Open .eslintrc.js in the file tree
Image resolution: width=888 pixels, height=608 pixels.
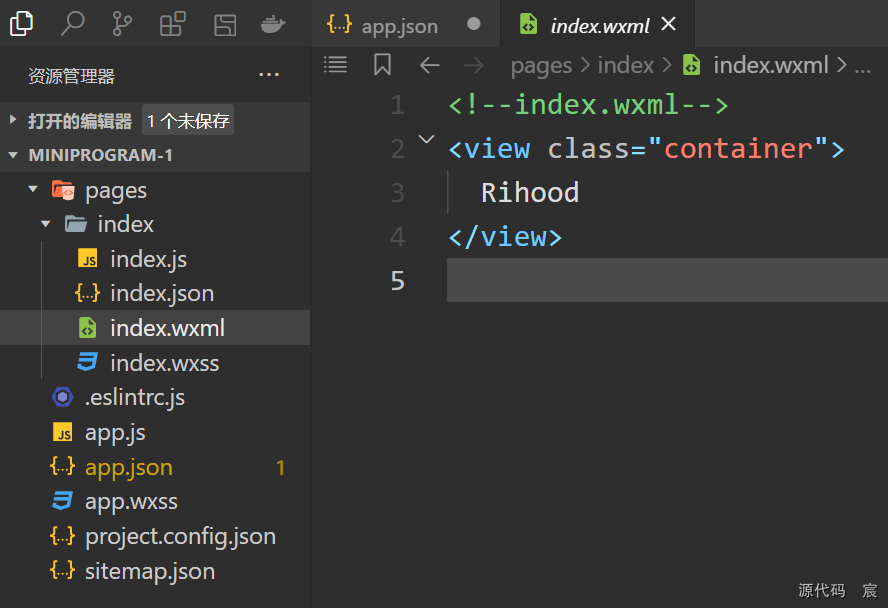click(x=155, y=397)
